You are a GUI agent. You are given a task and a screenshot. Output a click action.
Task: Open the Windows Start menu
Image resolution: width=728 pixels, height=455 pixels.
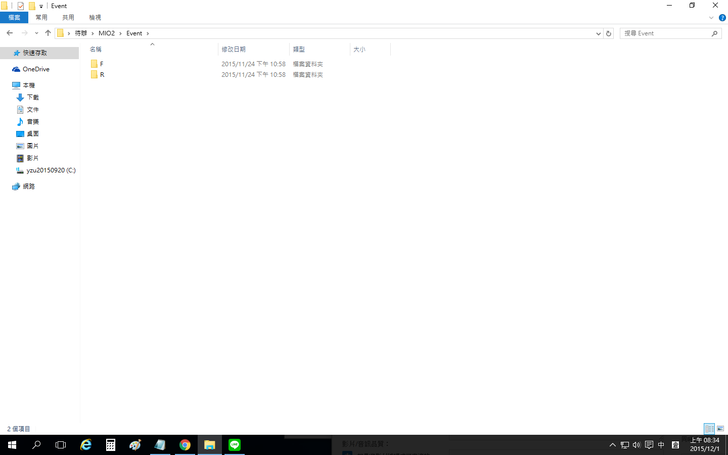[12, 445]
